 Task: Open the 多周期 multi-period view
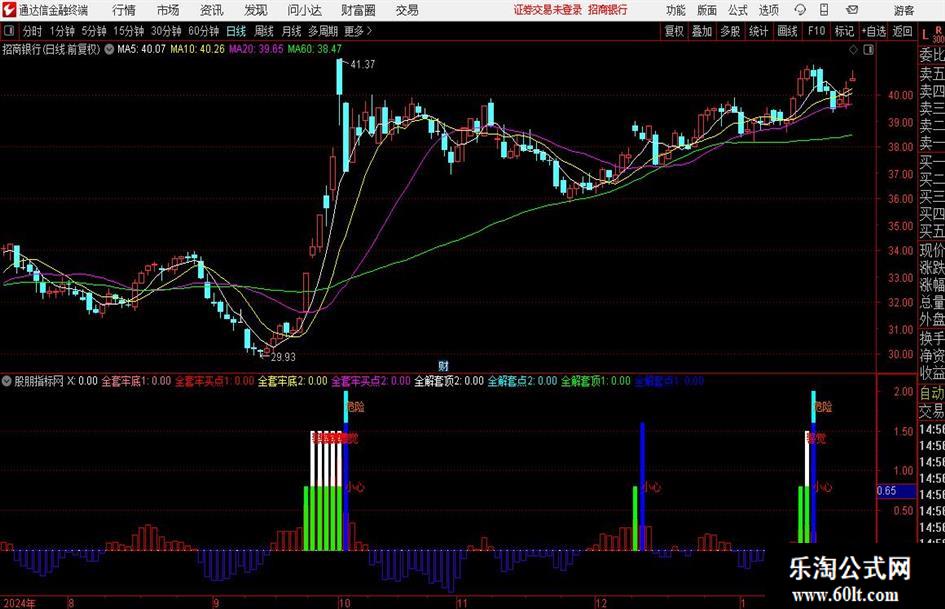click(323, 31)
